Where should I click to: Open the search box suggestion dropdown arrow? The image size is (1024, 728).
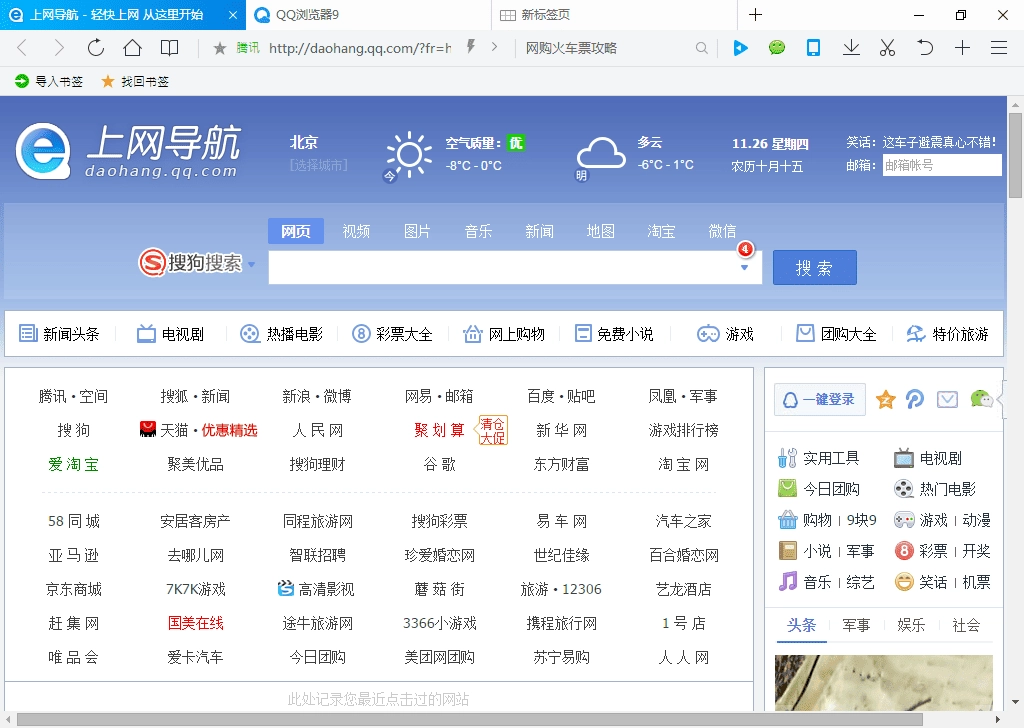tap(744, 268)
